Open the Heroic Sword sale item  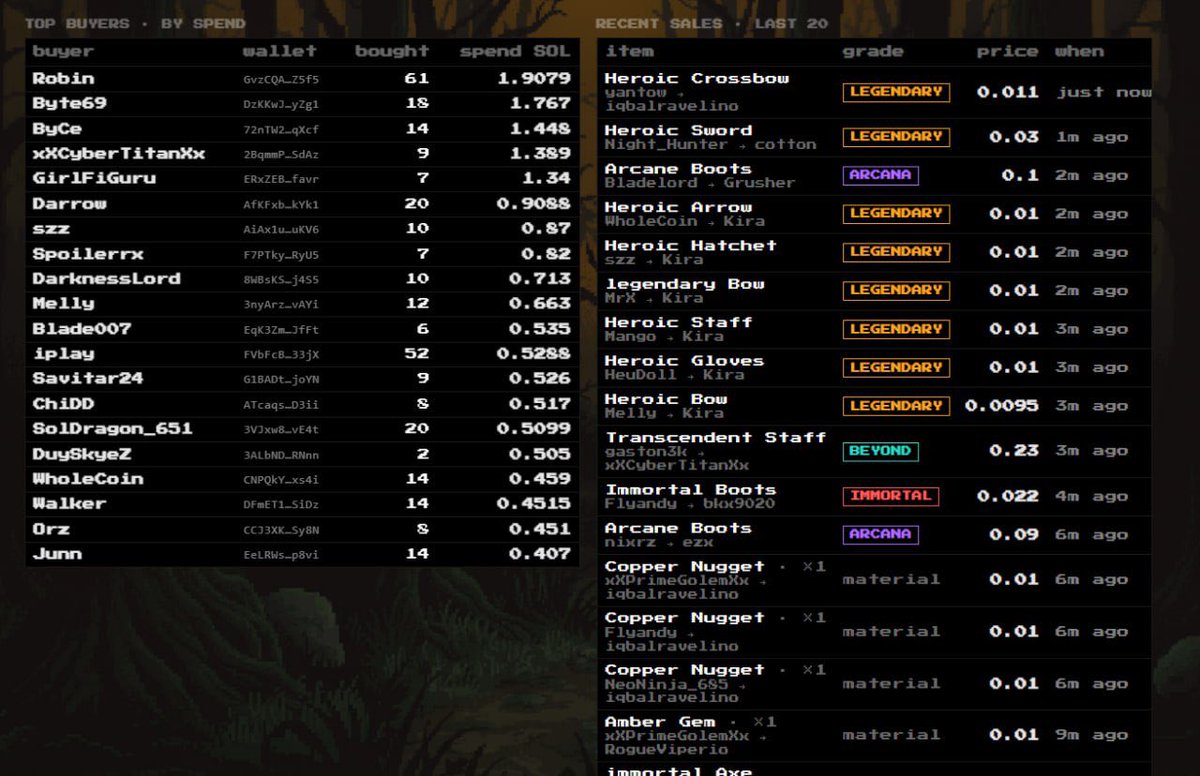click(678, 130)
